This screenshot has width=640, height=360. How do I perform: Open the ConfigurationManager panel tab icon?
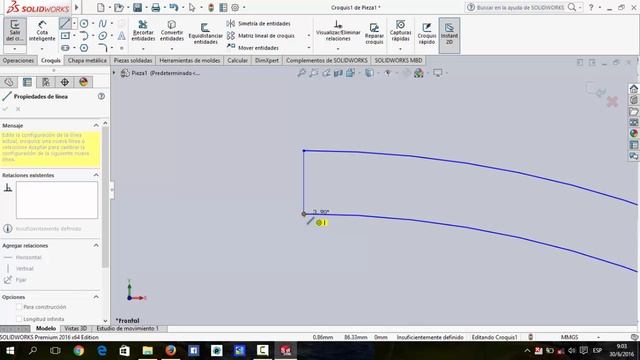coord(46,82)
